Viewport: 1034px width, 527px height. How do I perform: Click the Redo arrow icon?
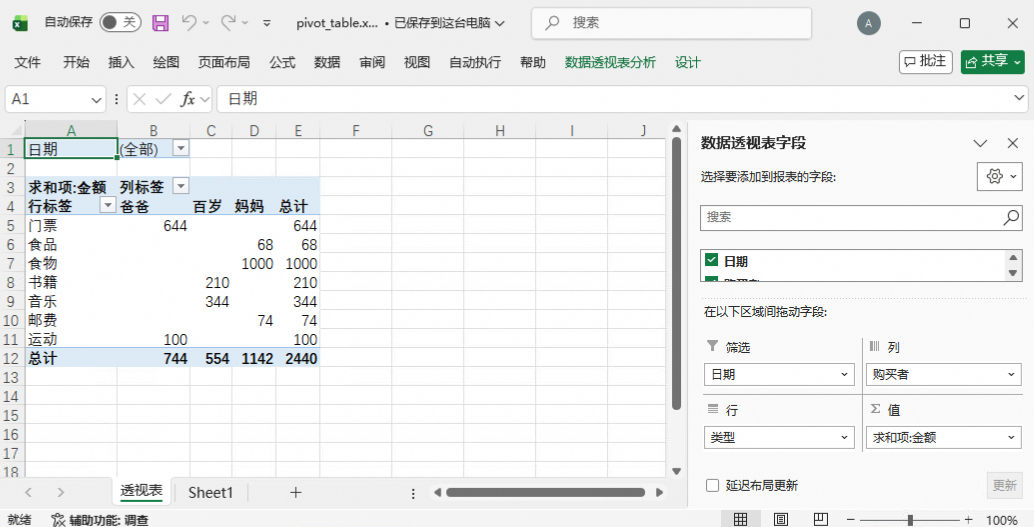(228, 22)
